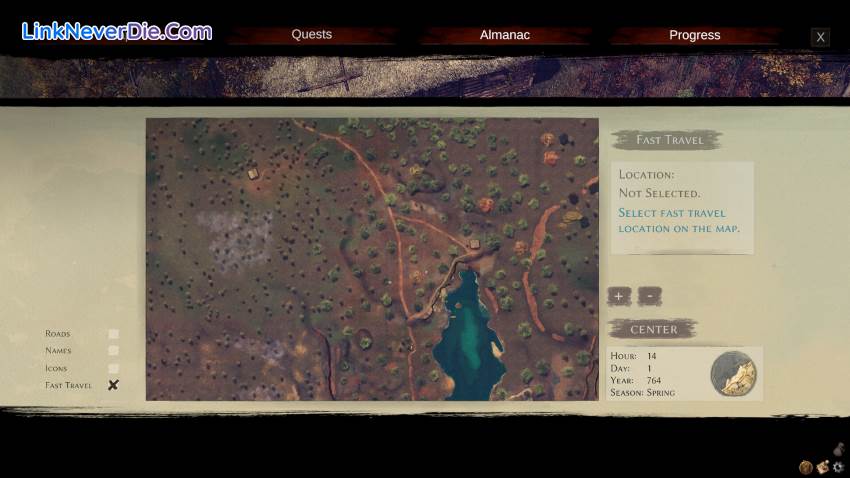
Task: Close the map screen with X
Action: [820, 37]
